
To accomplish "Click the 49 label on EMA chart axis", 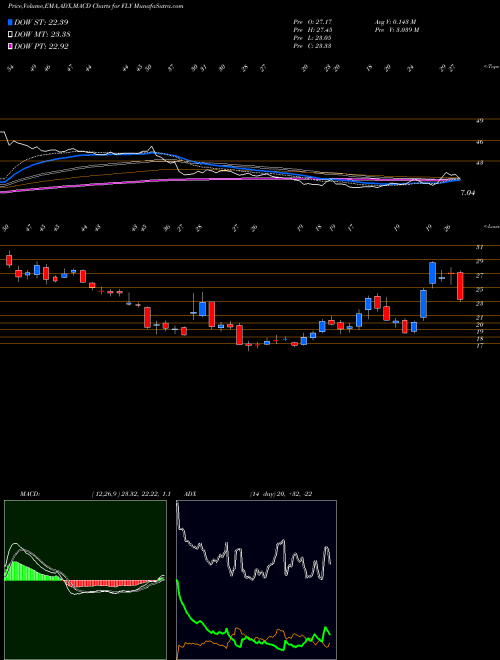I will pos(479,121).
